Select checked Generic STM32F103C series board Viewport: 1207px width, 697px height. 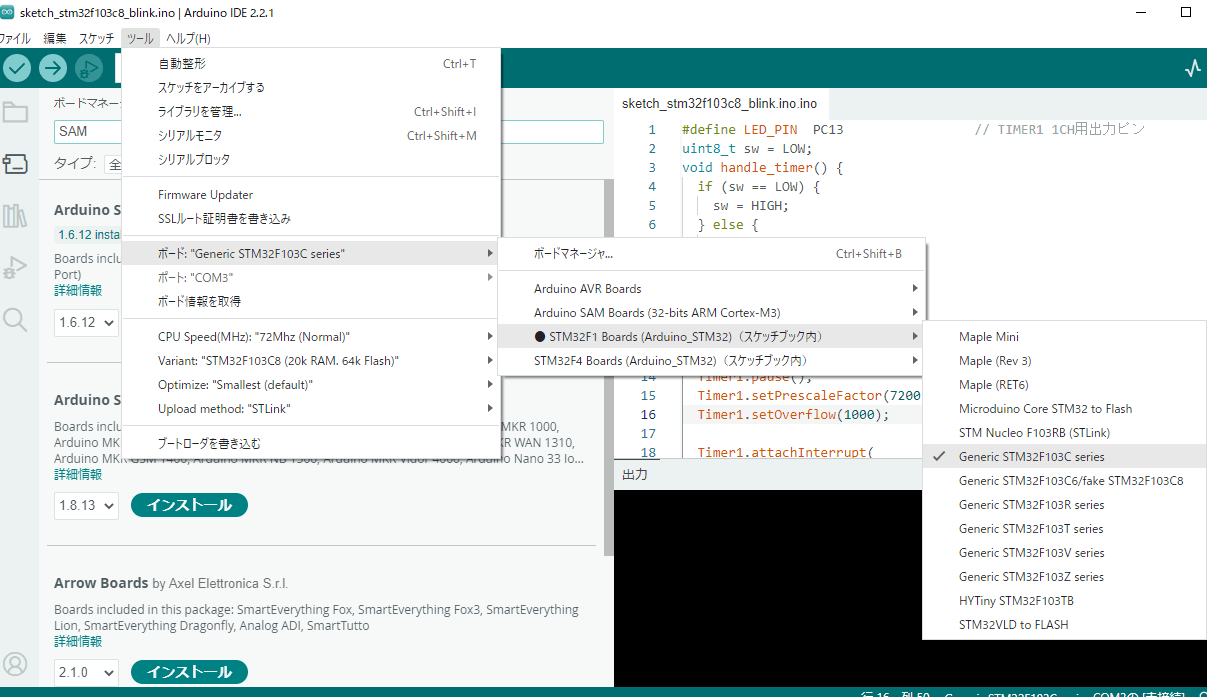pos(1064,457)
